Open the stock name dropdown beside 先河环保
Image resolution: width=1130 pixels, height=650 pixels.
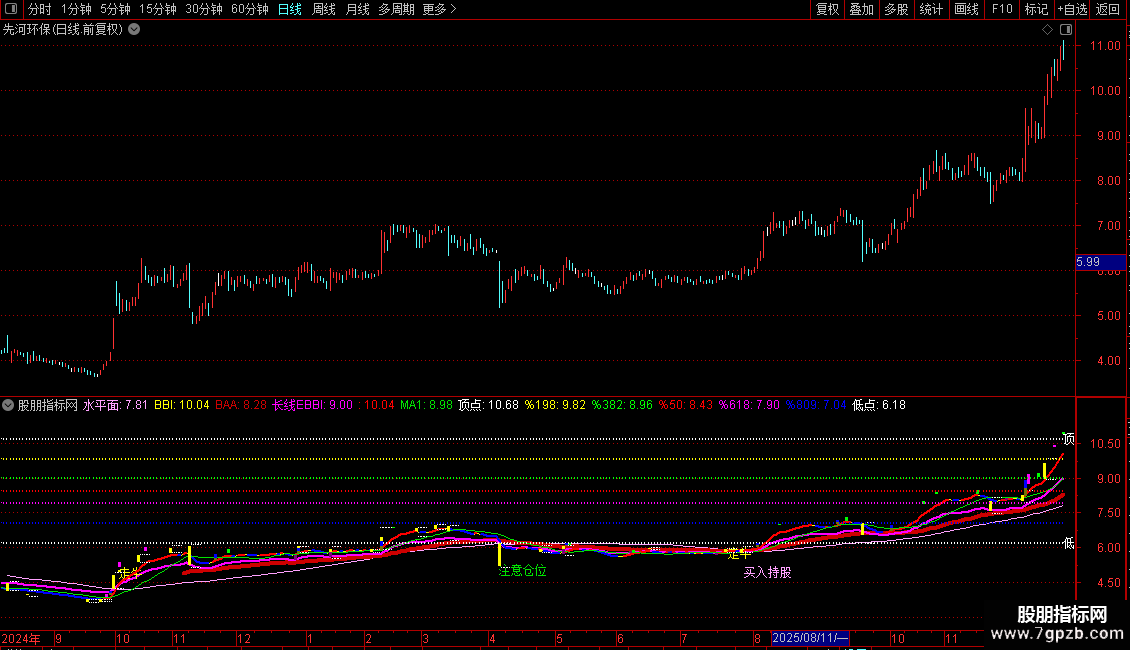click(134, 29)
